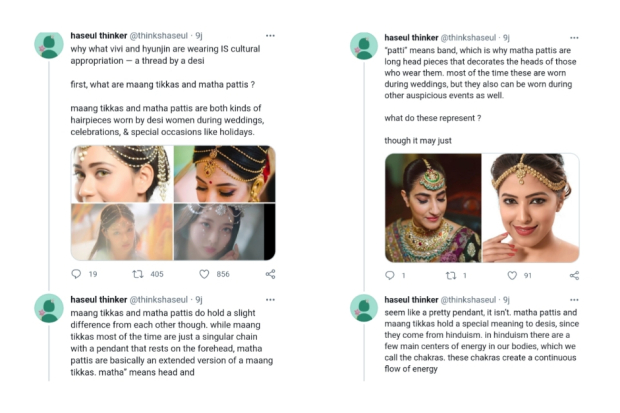
Task: Retweet the first tweet with 405 retweets
Action: pyautogui.click(x=138, y=274)
